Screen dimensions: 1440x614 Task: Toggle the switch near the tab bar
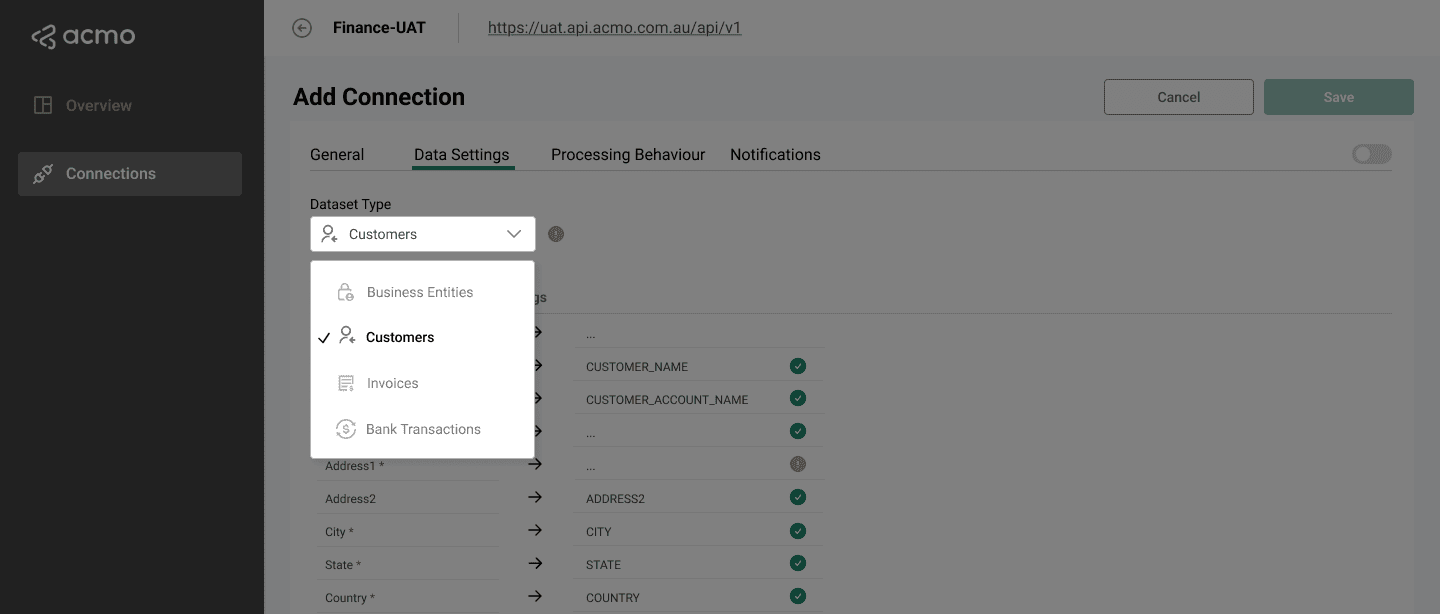pyautogui.click(x=1371, y=153)
